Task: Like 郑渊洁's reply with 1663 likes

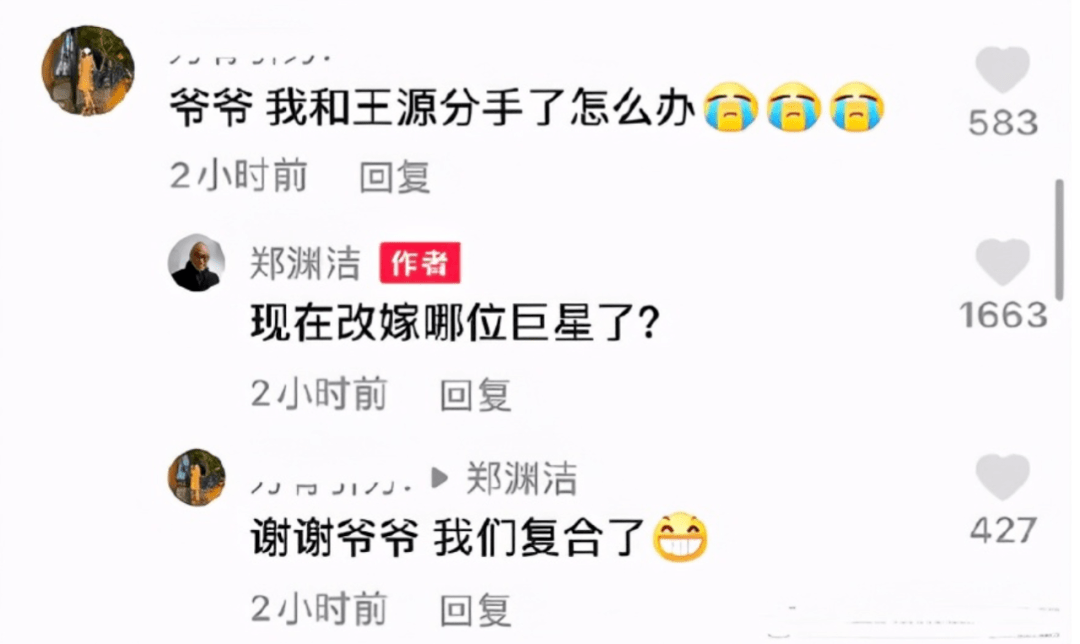Action: [x=1002, y=262]
